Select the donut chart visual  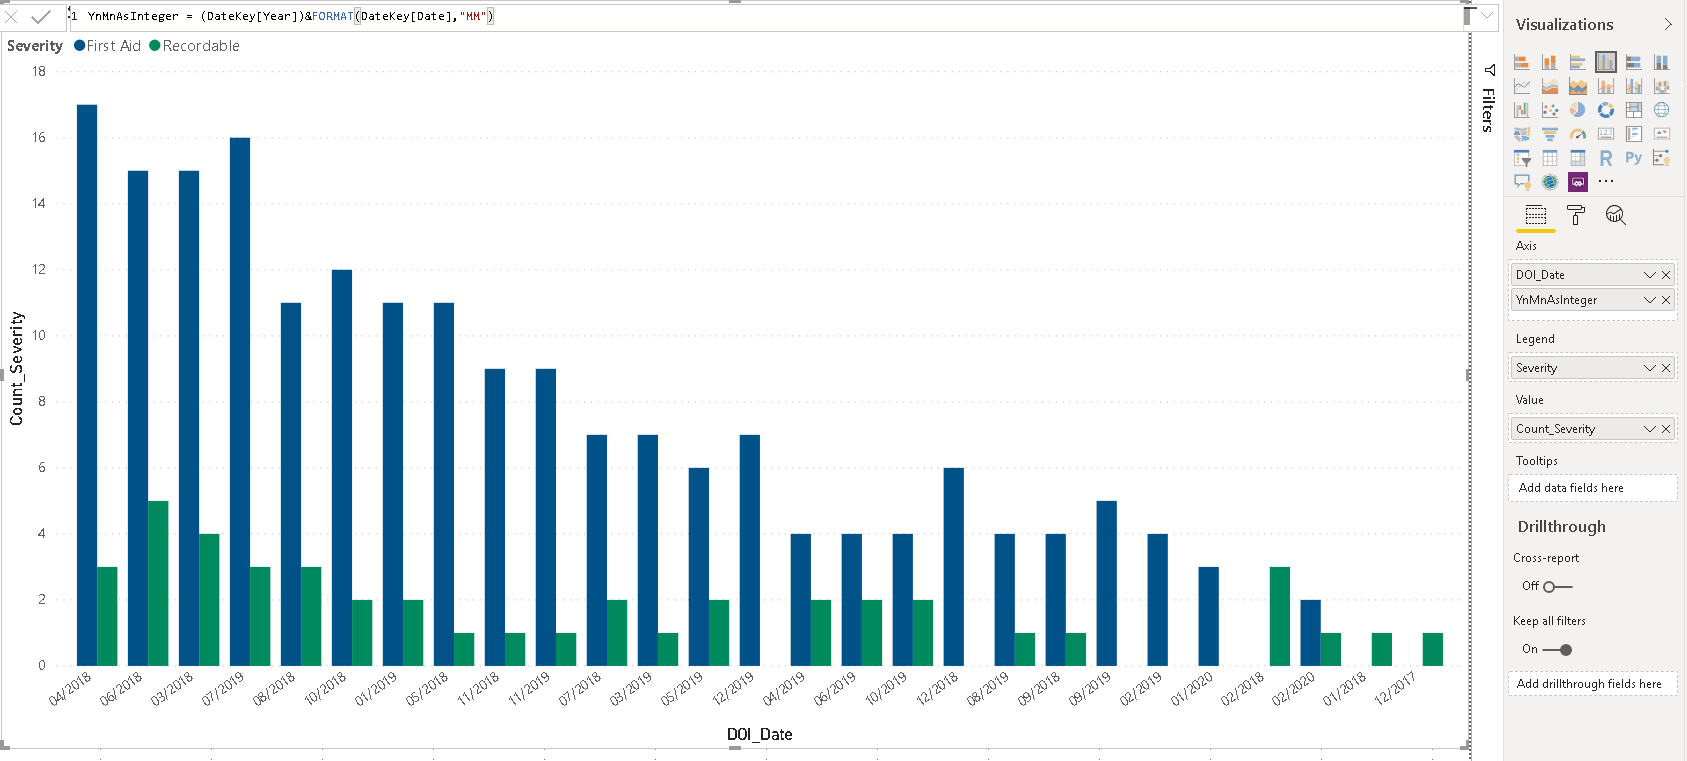[x=1606, y=110]
